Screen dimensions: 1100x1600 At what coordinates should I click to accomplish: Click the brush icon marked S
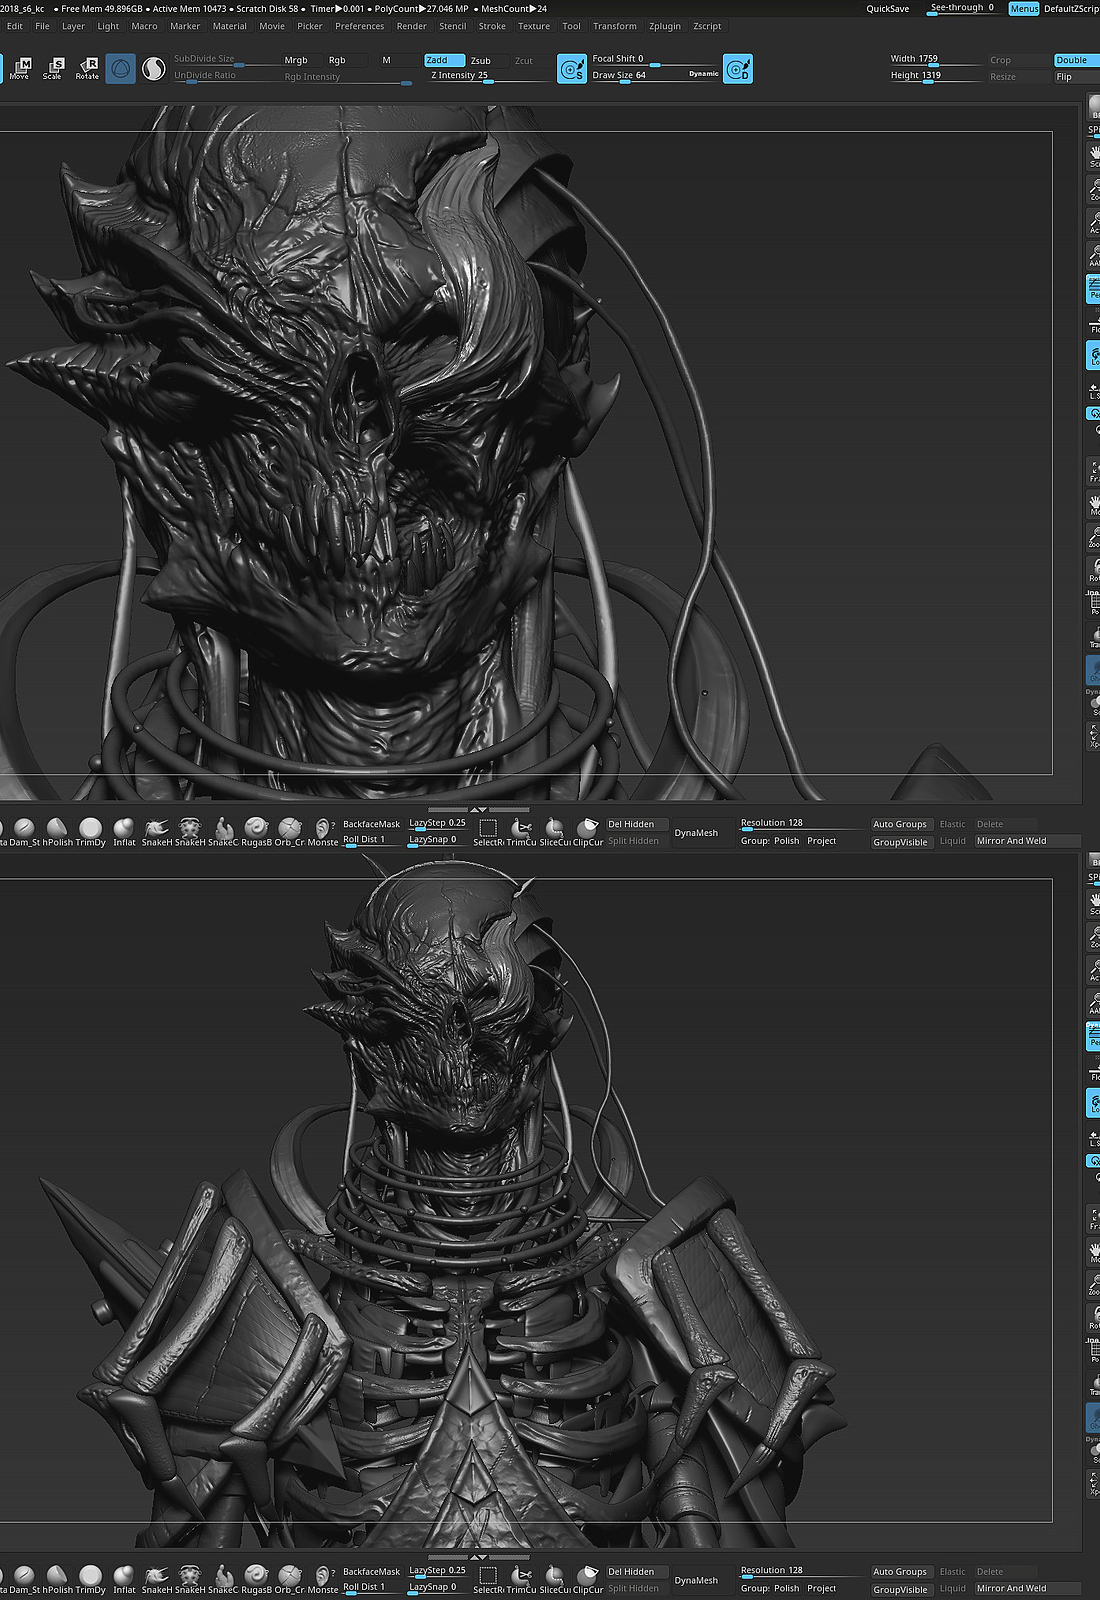click(572, 69)
